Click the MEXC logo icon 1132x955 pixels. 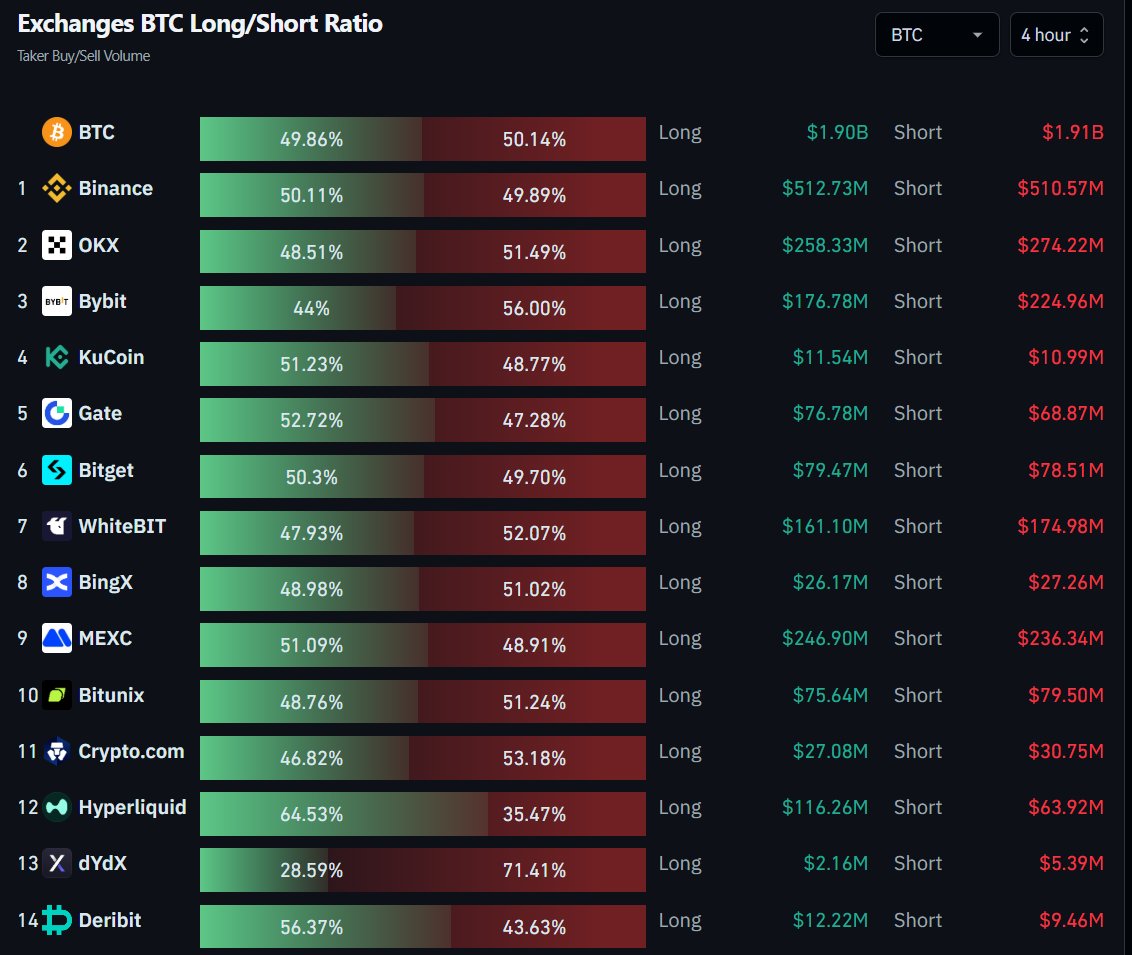(56, 638)
